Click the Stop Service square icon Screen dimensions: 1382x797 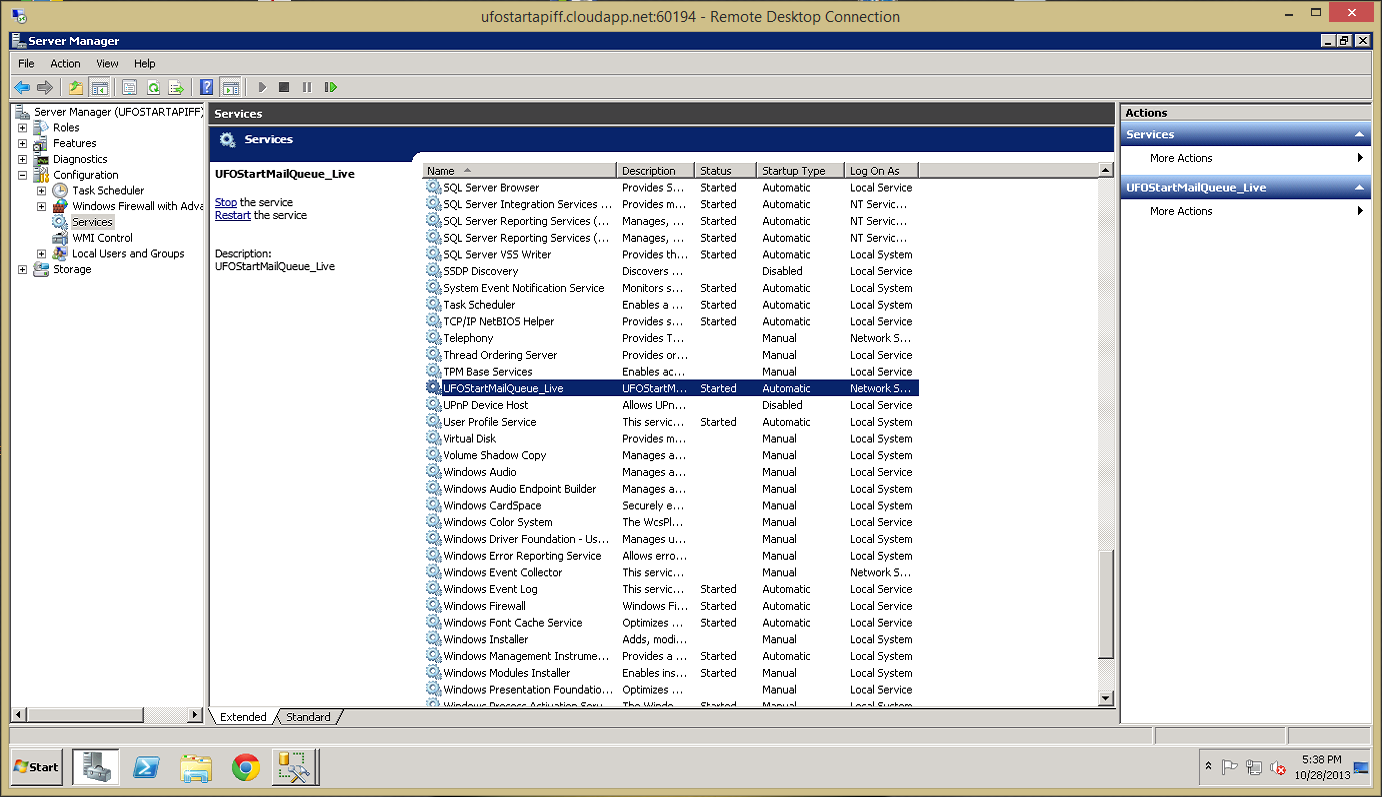click(284, 87)
